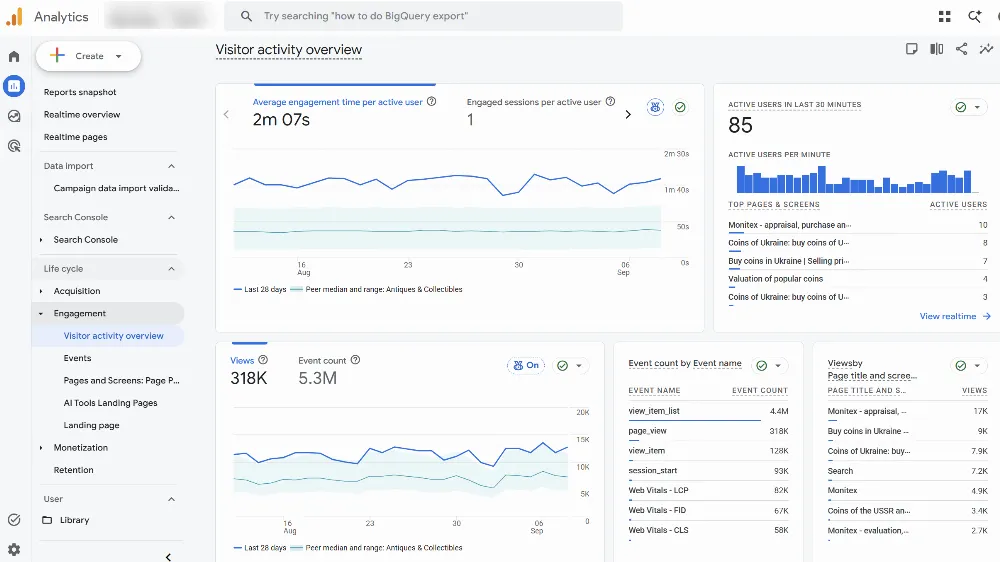This screenshot has width=1000, height=562.
Task: Open Pages and Screens: Page P... report
Action: [121, 380]
